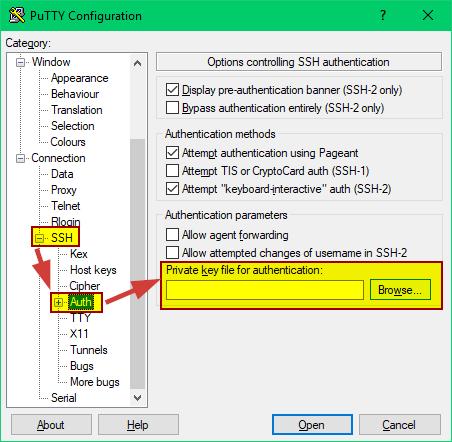This screenshot has height=442, width=452.
Task: Select the Serial category
Action: coord(64,398)
